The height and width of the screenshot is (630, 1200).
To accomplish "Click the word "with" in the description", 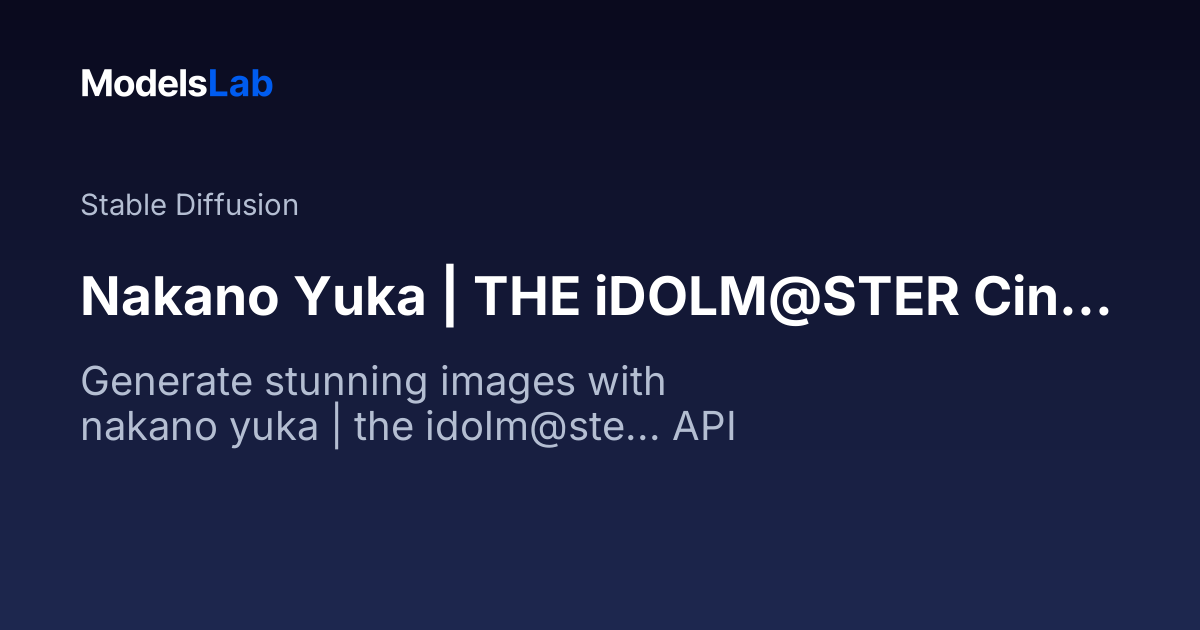I will click(x=626, y=382).
